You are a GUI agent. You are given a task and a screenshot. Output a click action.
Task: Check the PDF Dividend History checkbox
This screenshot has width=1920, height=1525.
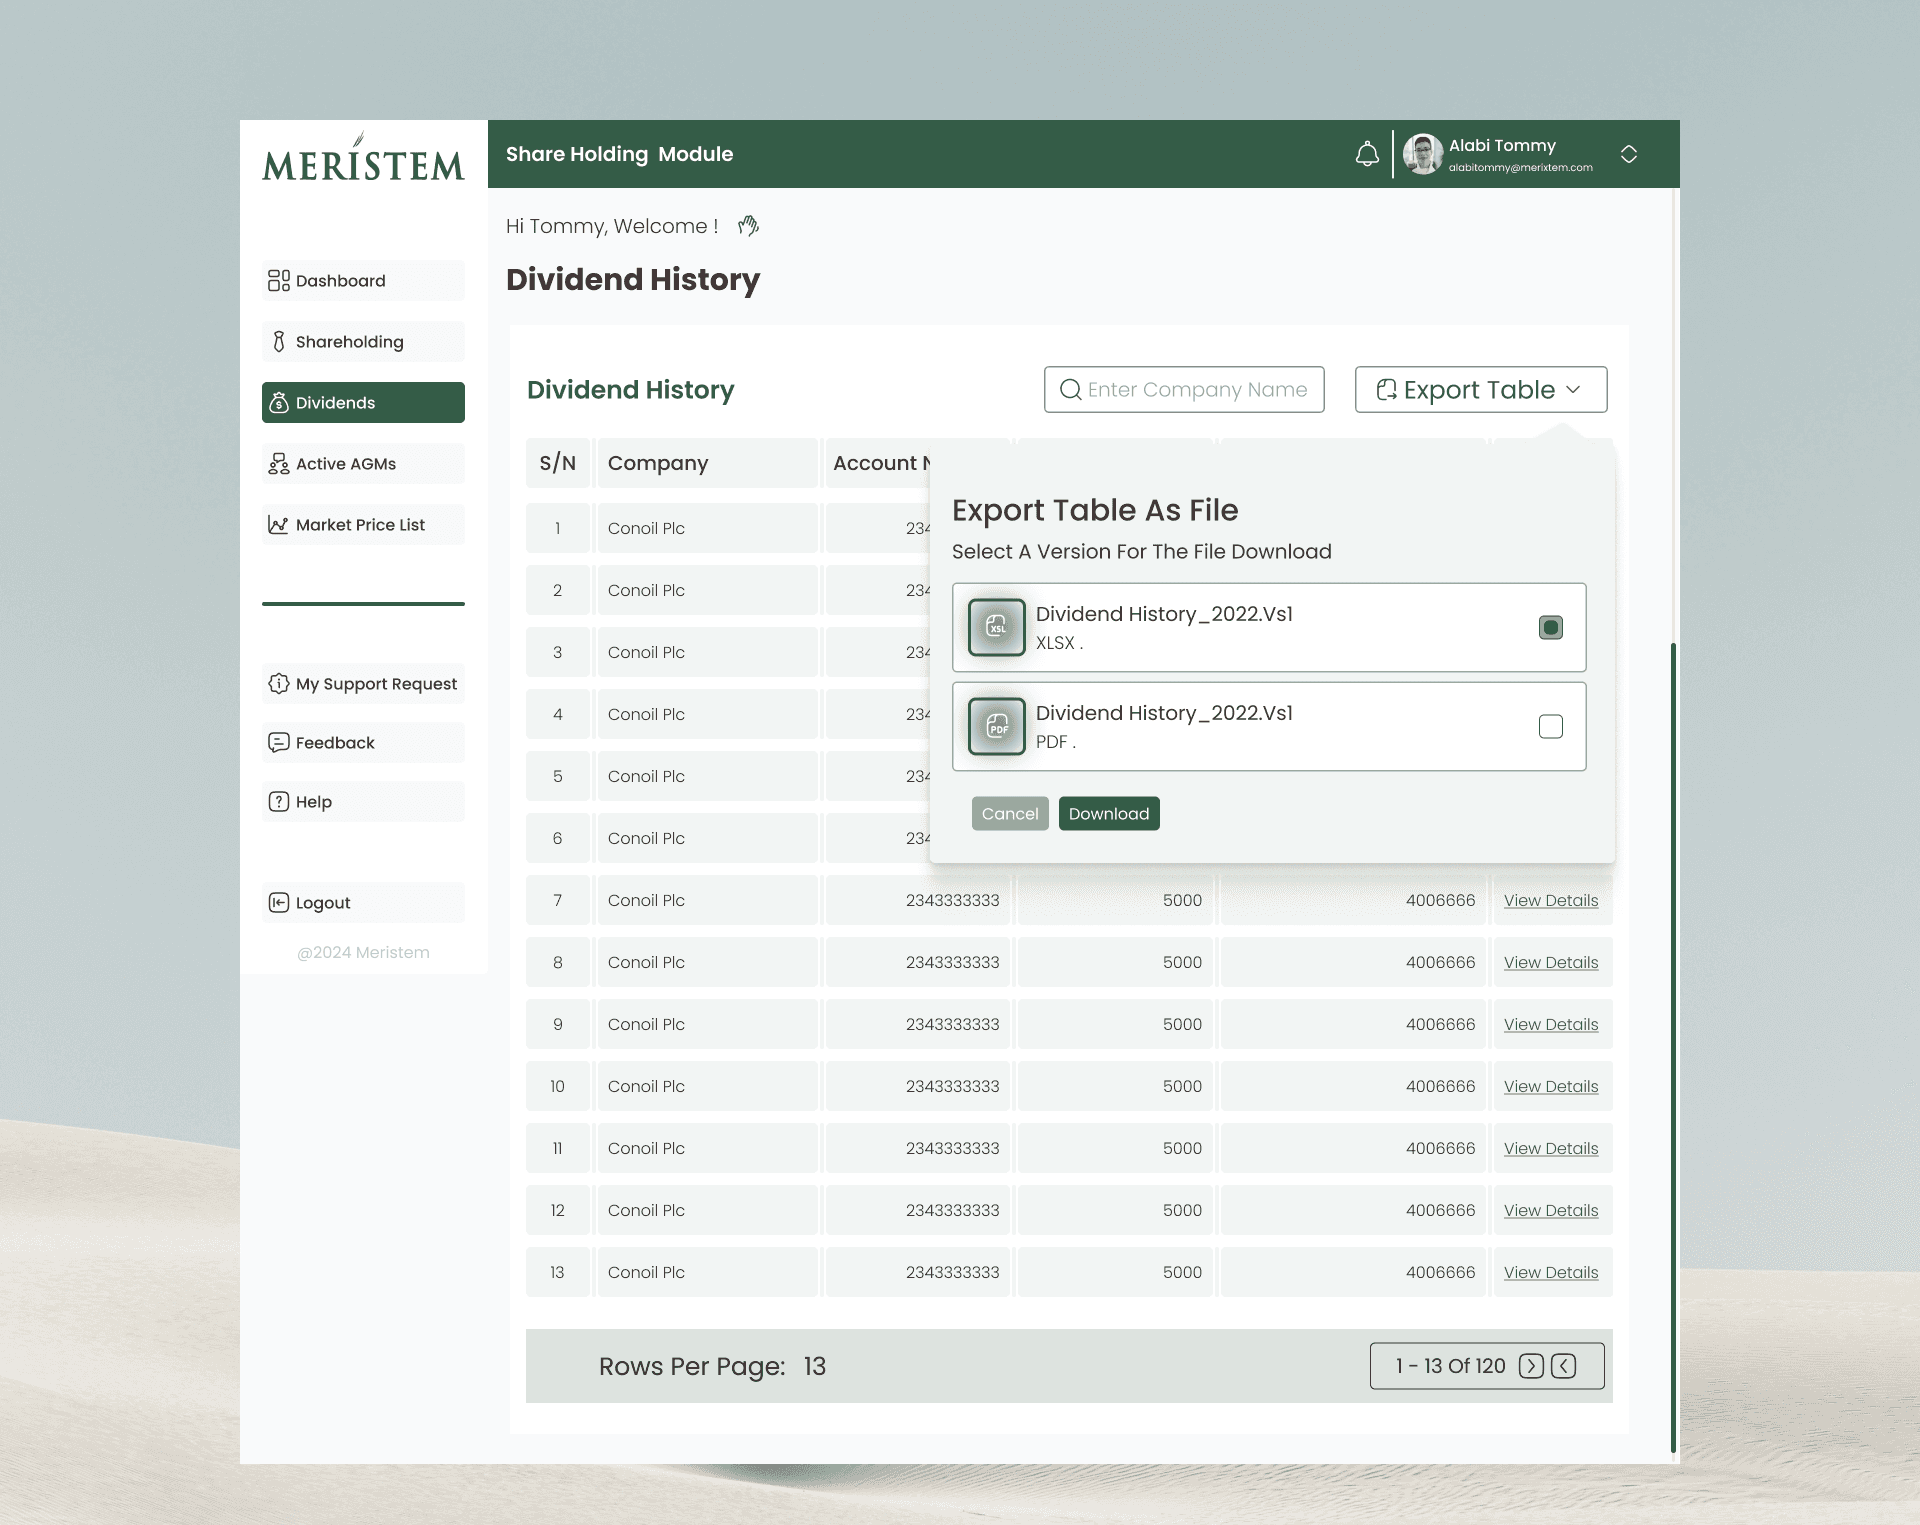[1551, 726]
